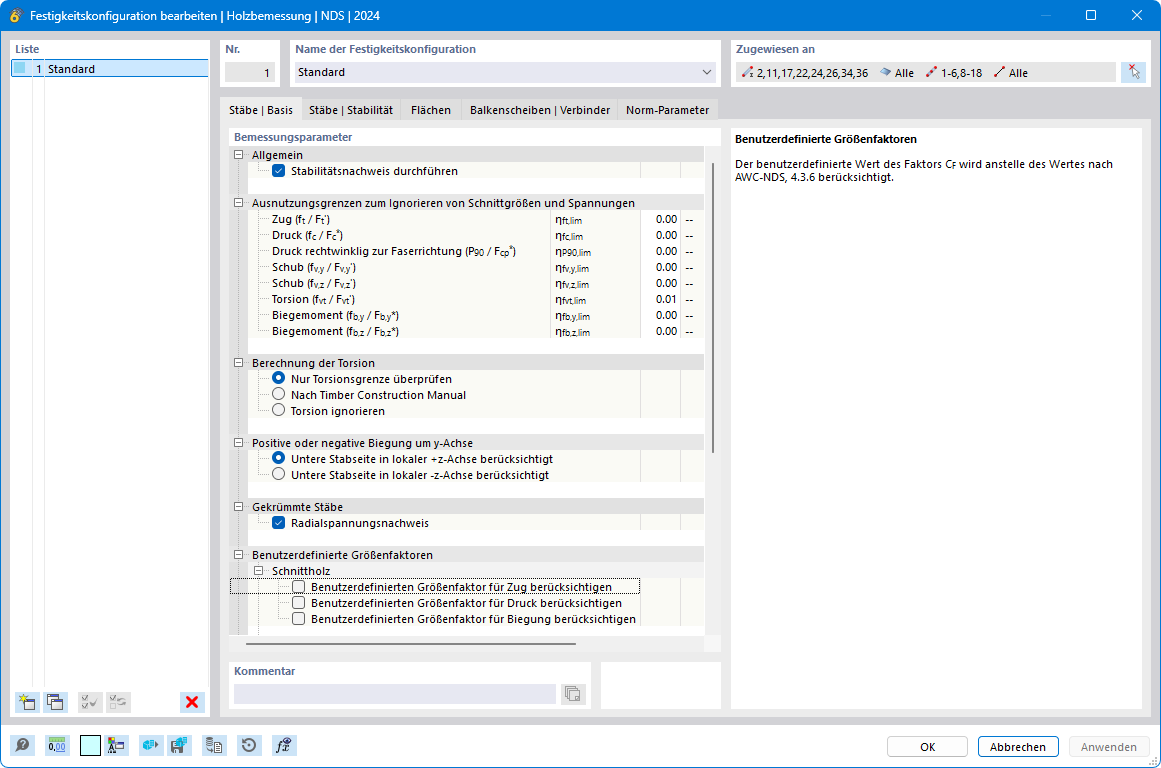Toggle Radialspannungsnachweis checkbox
1161x768 pixels.
[278, 523]
